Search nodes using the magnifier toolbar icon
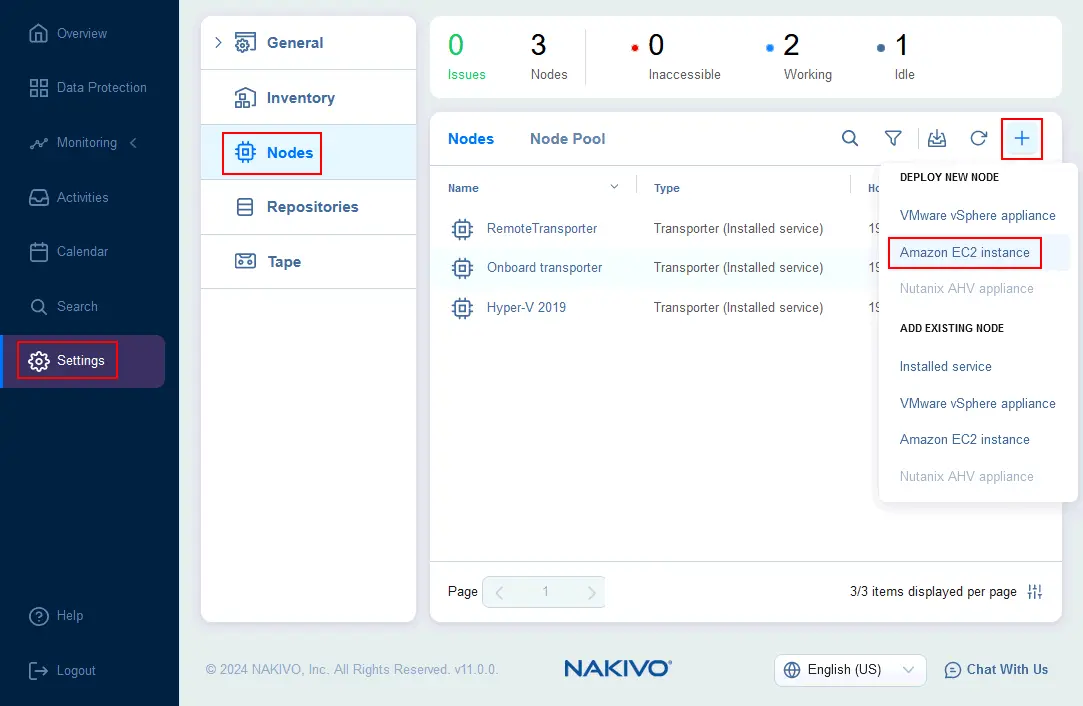The image size is (1083, 706). point(850,138)
